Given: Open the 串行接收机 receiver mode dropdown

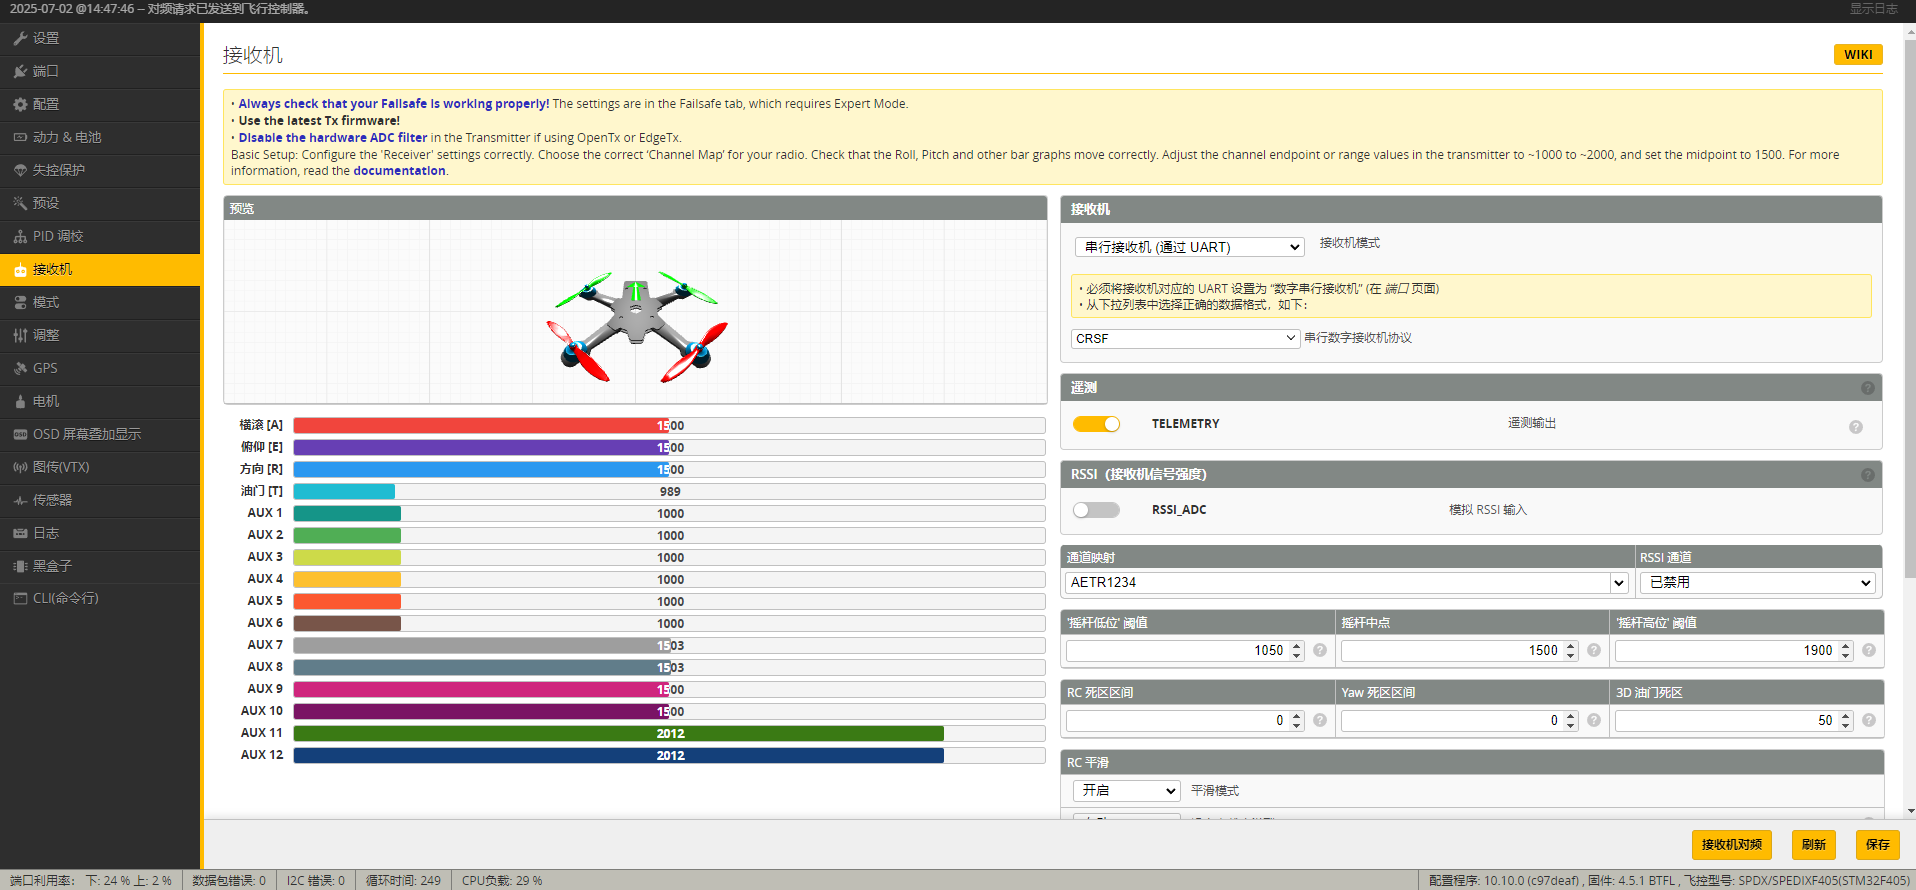Looking at the screenshot, I should (1189, 247).
